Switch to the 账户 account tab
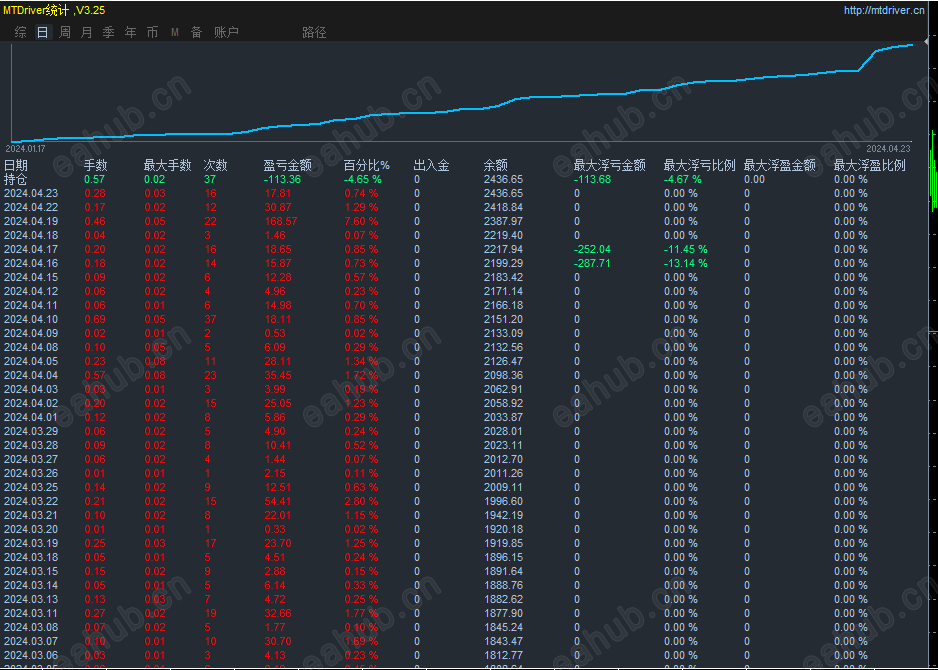This screenshot has height=670, width=938. click(x=226, y=32)
